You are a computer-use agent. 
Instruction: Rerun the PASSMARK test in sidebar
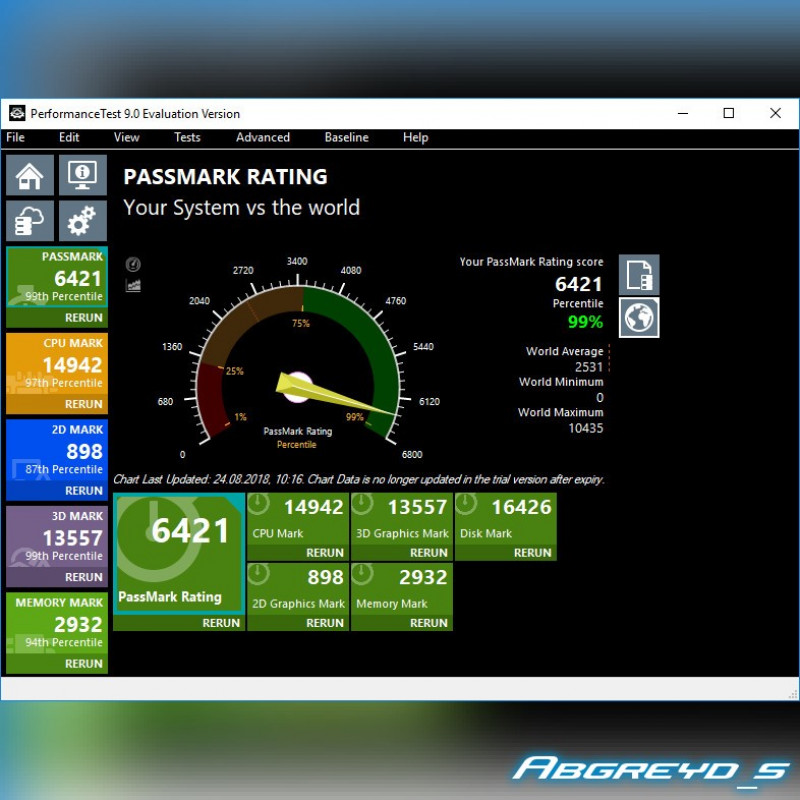pos(83,317)
